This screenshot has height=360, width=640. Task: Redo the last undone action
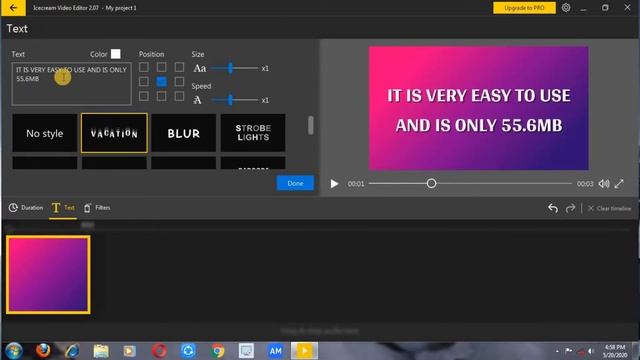pyautogui.click(x=570, y=208)
